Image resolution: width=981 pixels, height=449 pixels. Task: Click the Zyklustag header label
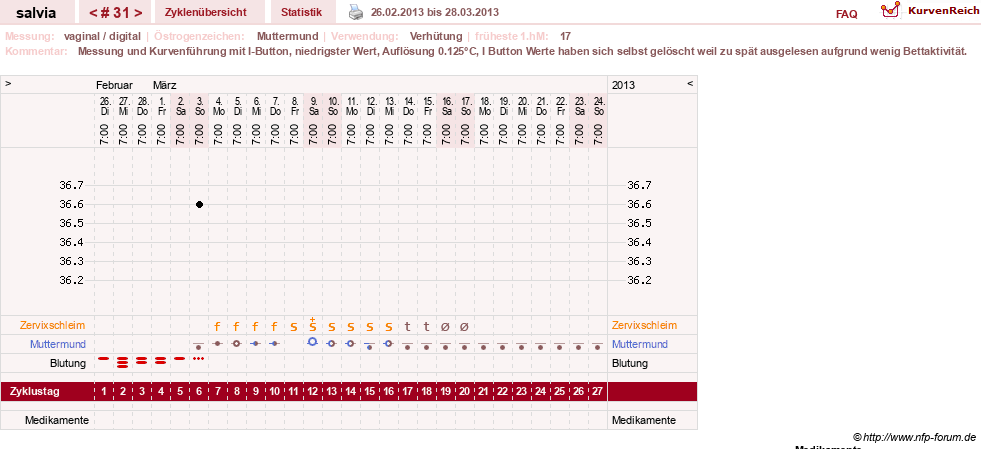click(x=35, y=391)
